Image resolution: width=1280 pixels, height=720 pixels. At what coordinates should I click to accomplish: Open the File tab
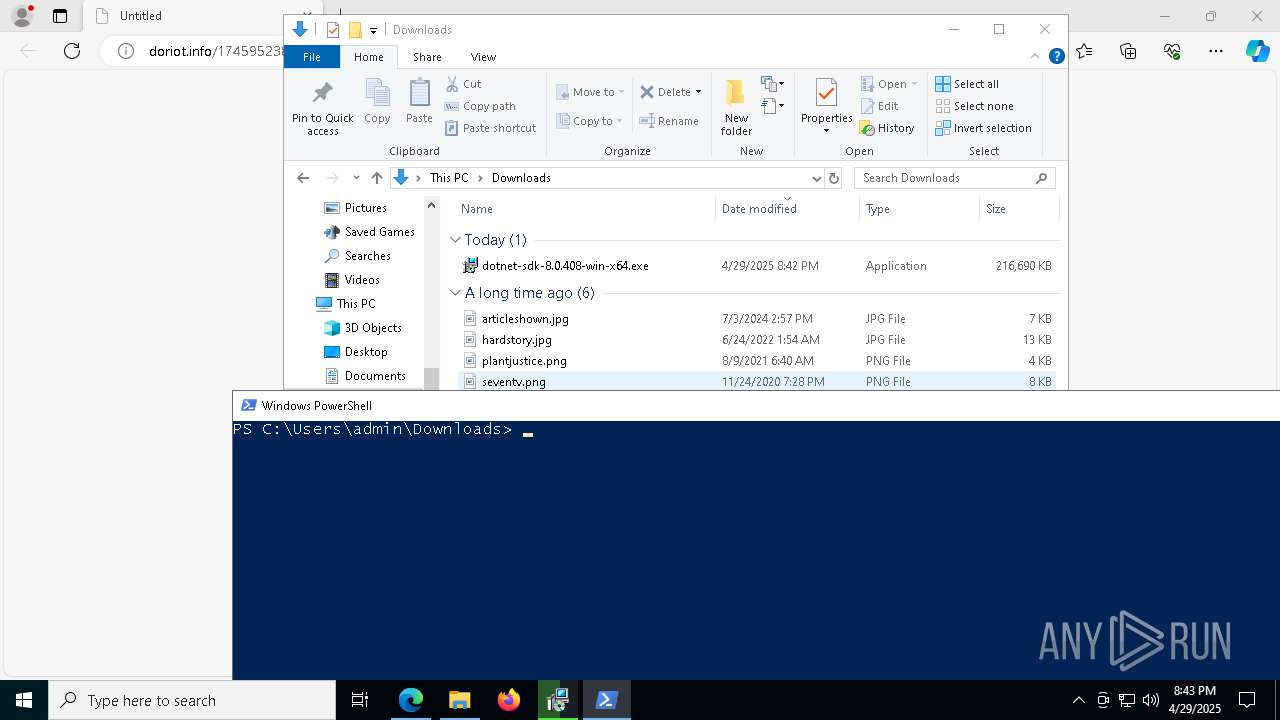pos(312,57)
